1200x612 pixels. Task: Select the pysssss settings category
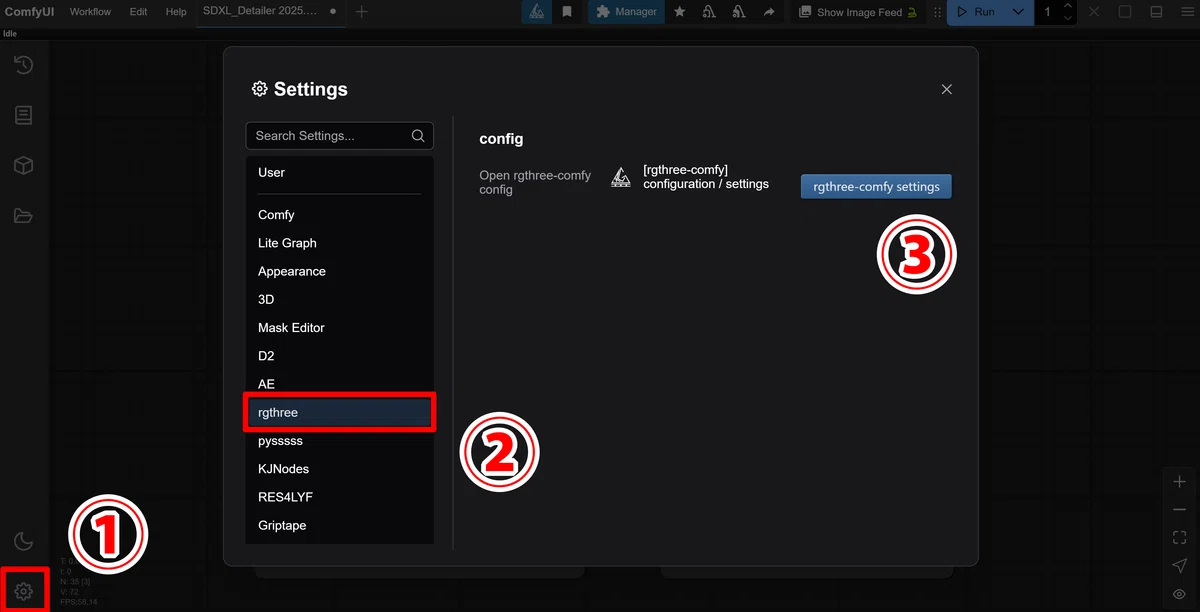pyautogui.click(x=339, y=440)
